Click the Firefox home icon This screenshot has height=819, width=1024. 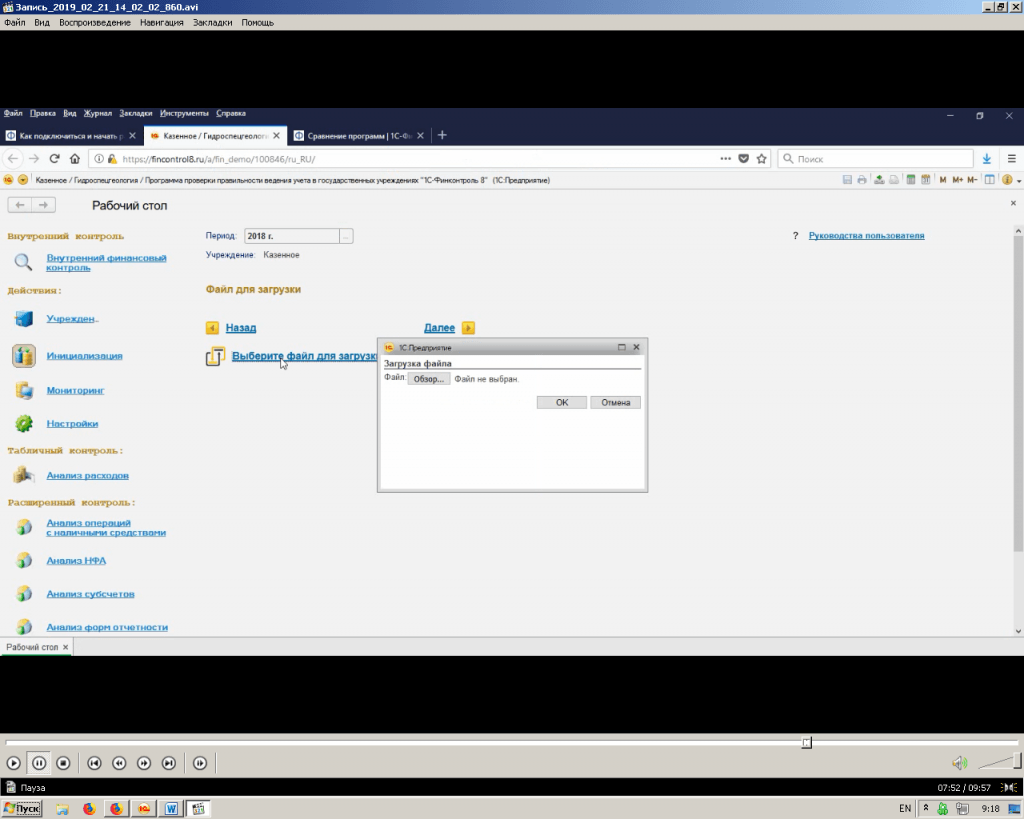click(75, 159)
